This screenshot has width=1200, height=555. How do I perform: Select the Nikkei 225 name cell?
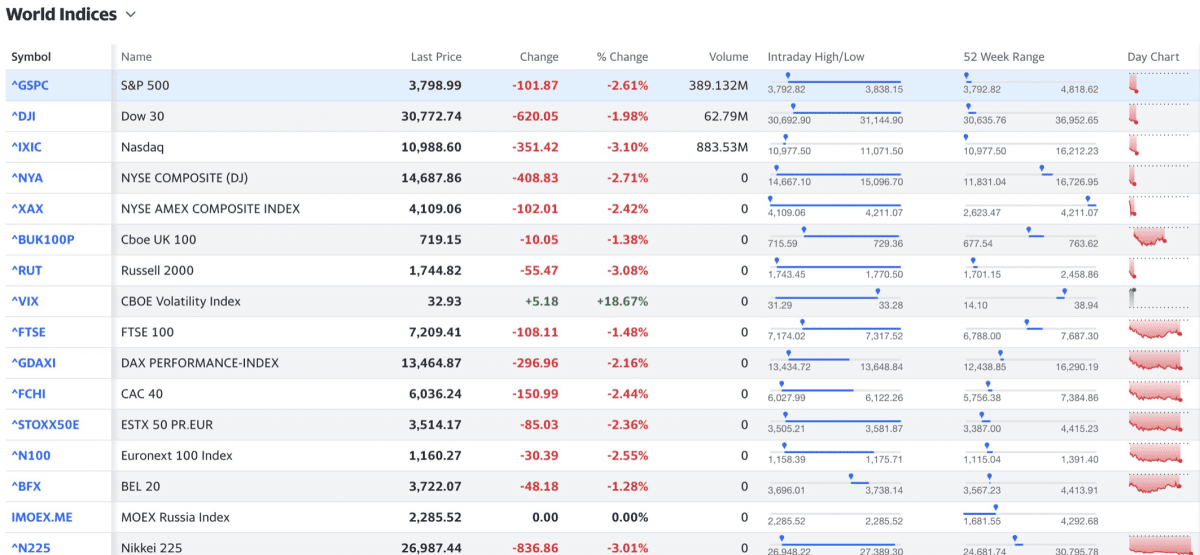pos(152,548)
